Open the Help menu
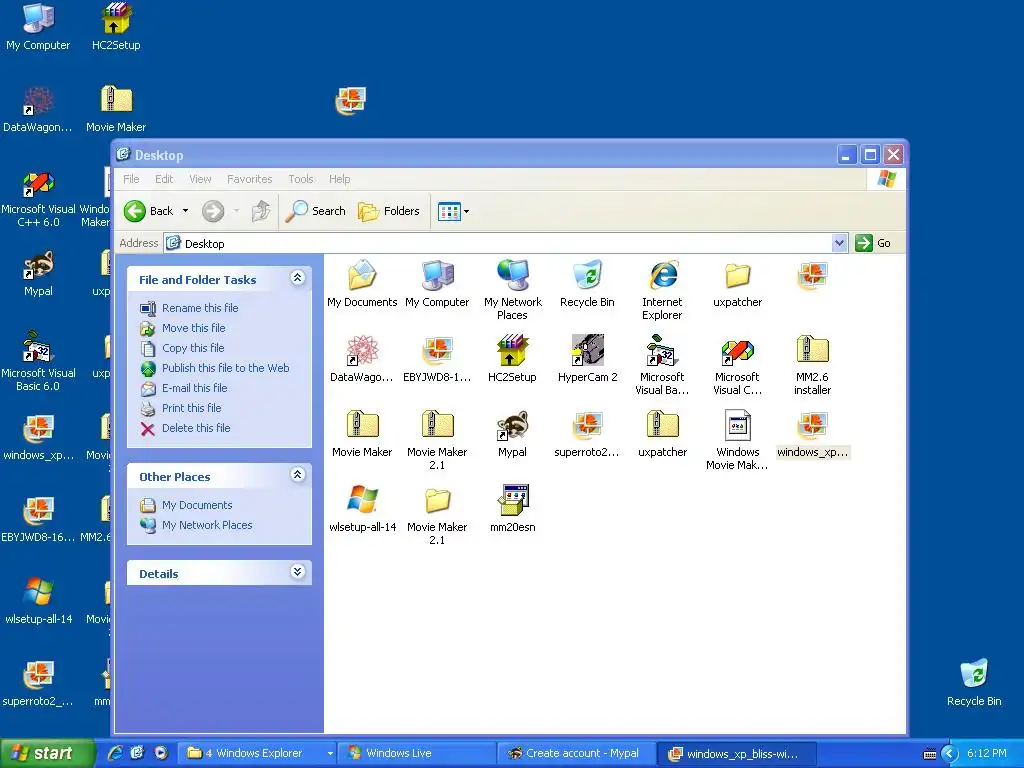The image size is (1024, 768). (x=339, y=179)
